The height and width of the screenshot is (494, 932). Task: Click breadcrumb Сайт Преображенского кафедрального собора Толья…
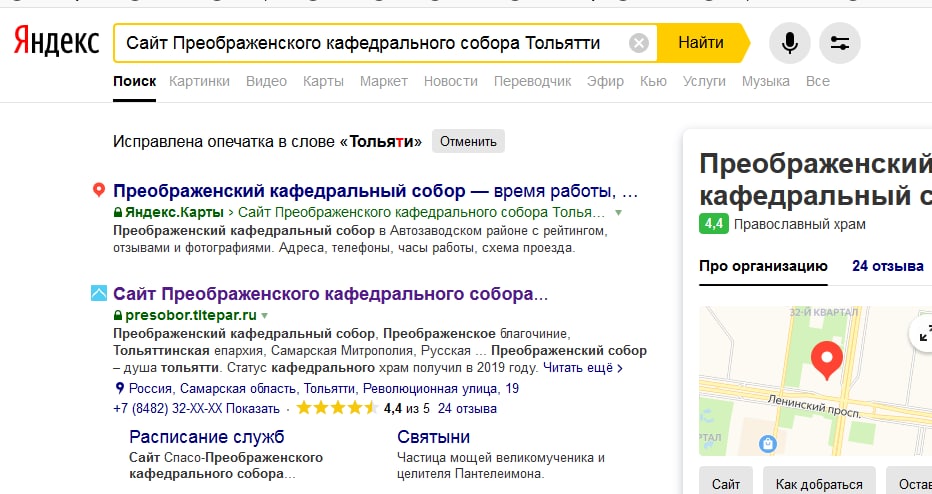pyautogui.click(x=421, y=212)
